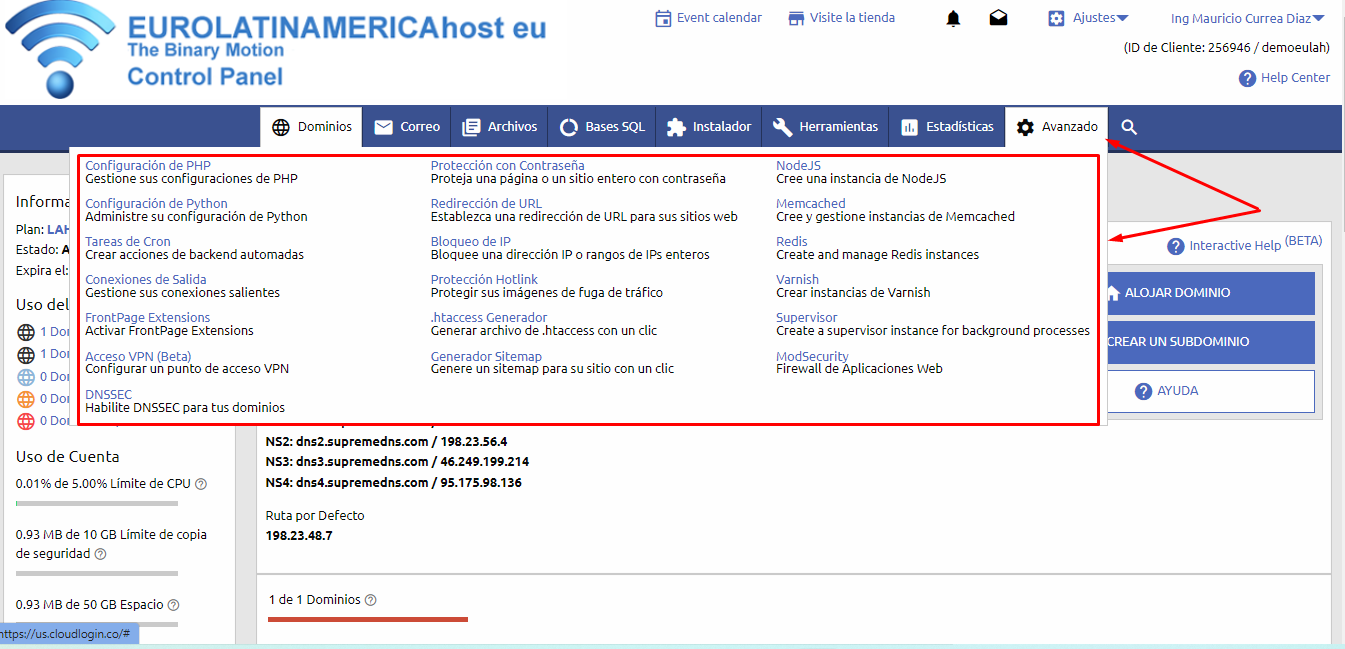
Task: Select the Instalador tab
Action: coord(709,127)
